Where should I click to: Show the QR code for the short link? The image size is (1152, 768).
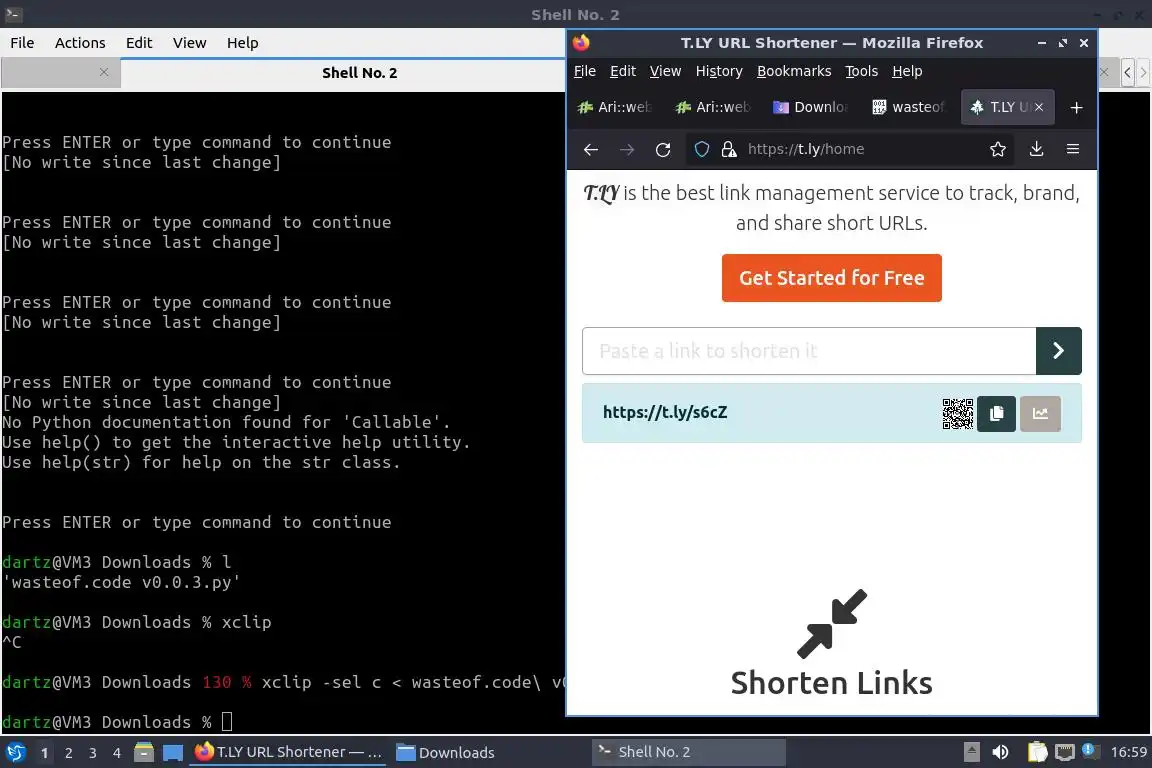[957, 414]
